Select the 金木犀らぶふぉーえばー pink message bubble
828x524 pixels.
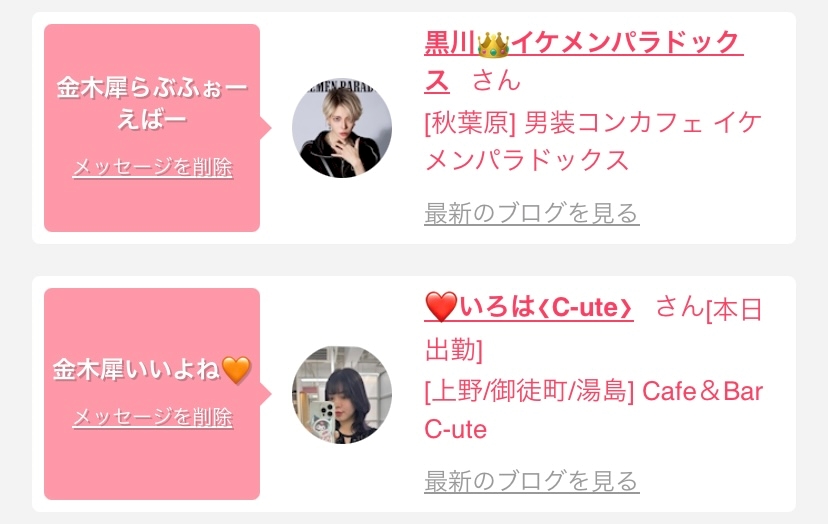[152, 128]
